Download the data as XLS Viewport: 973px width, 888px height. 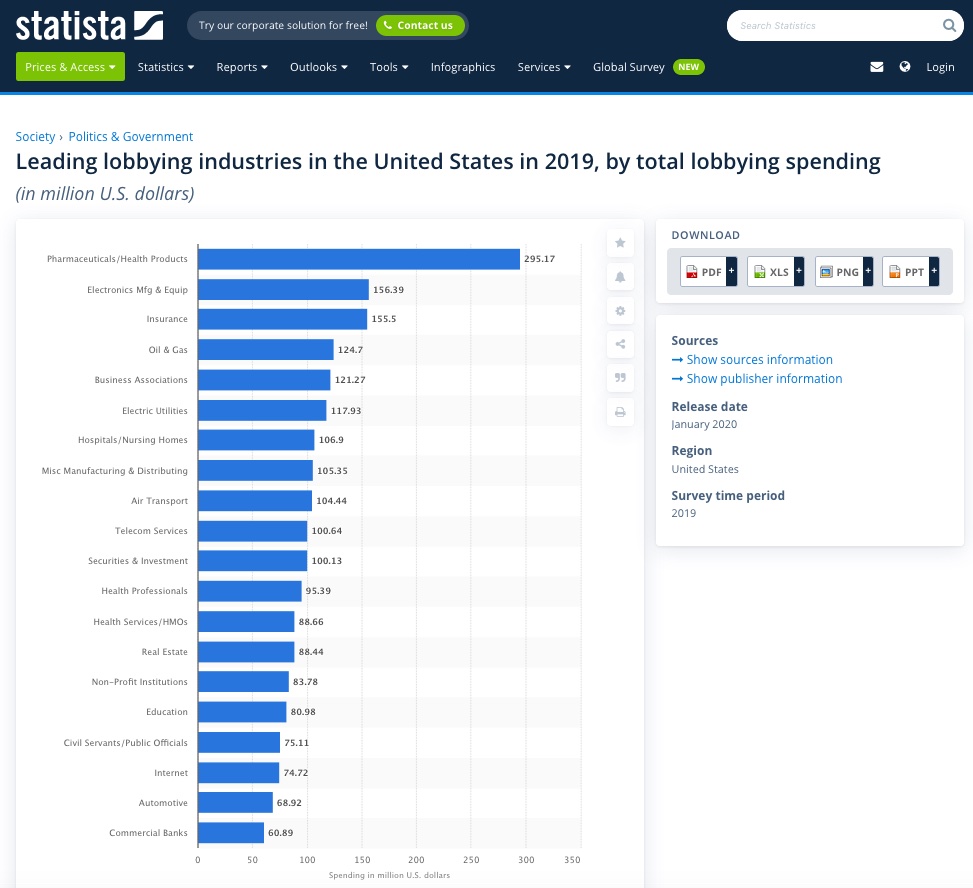(x=771, y=272)
